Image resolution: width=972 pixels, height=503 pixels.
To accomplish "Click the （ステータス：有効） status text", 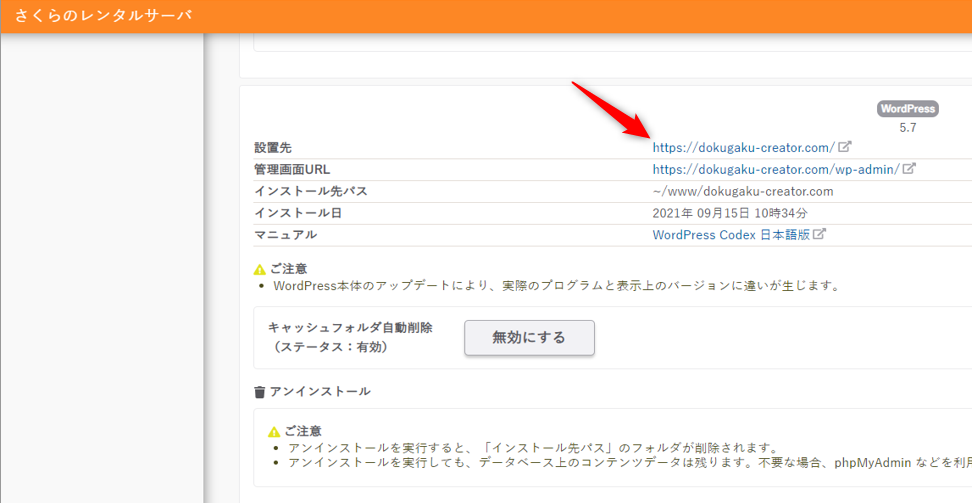I will [x=332, y=347].
